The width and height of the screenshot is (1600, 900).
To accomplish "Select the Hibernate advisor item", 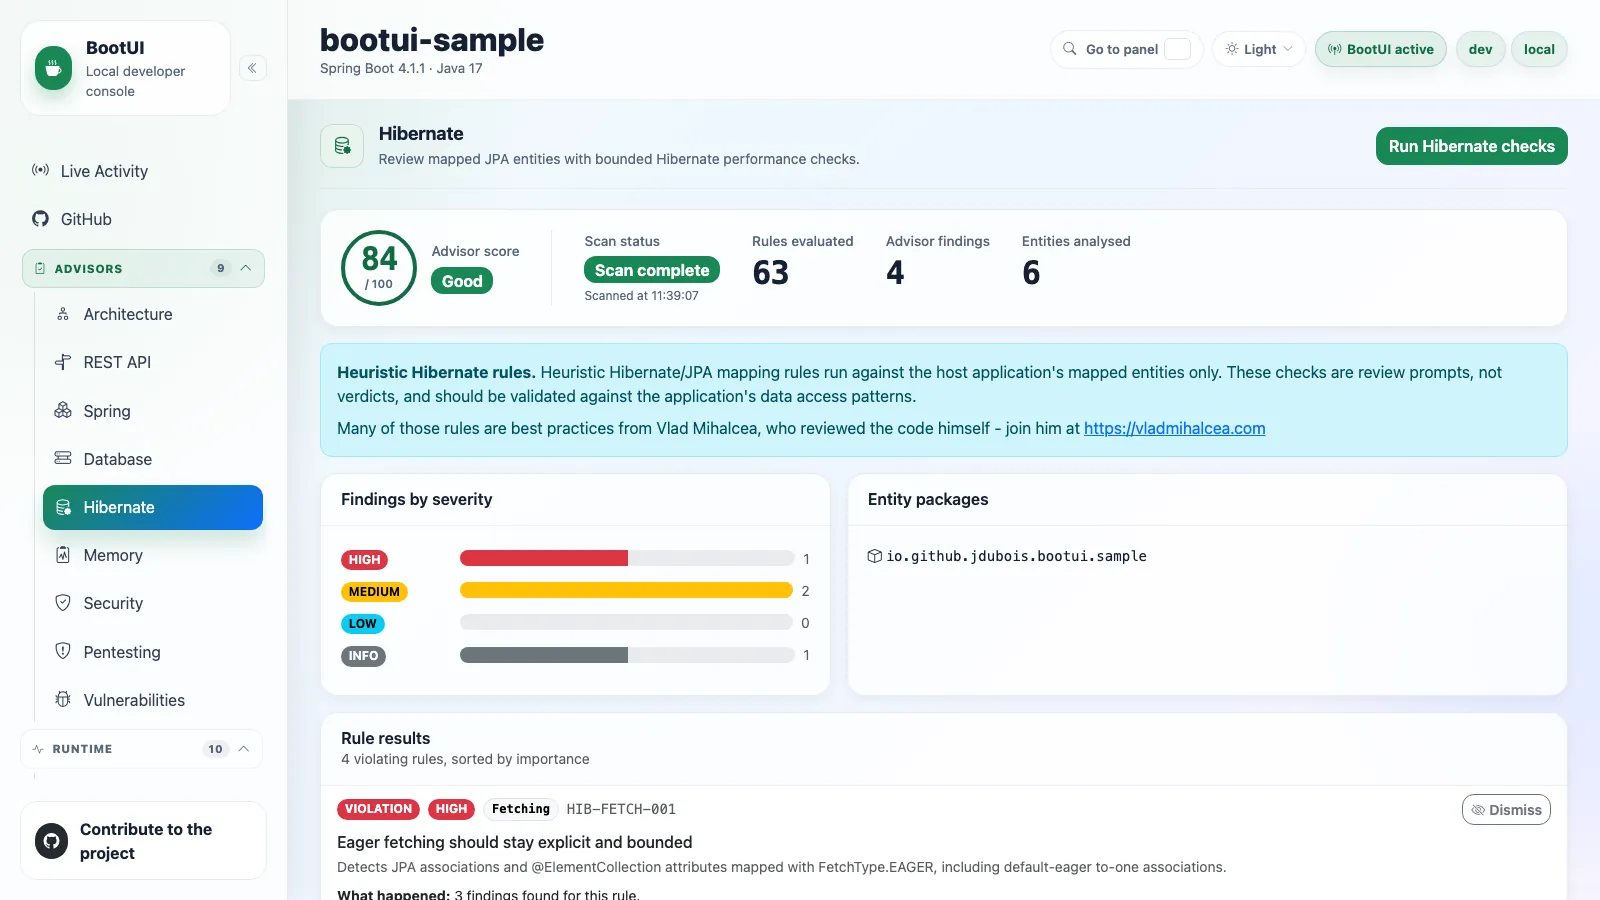I will [153, 507].
